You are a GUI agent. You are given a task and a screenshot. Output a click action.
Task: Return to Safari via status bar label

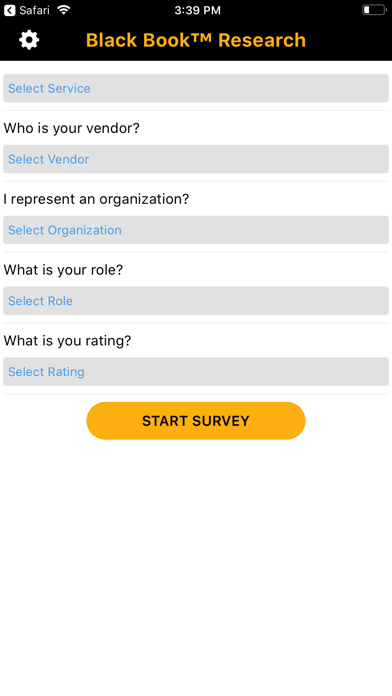pos(34,10)
